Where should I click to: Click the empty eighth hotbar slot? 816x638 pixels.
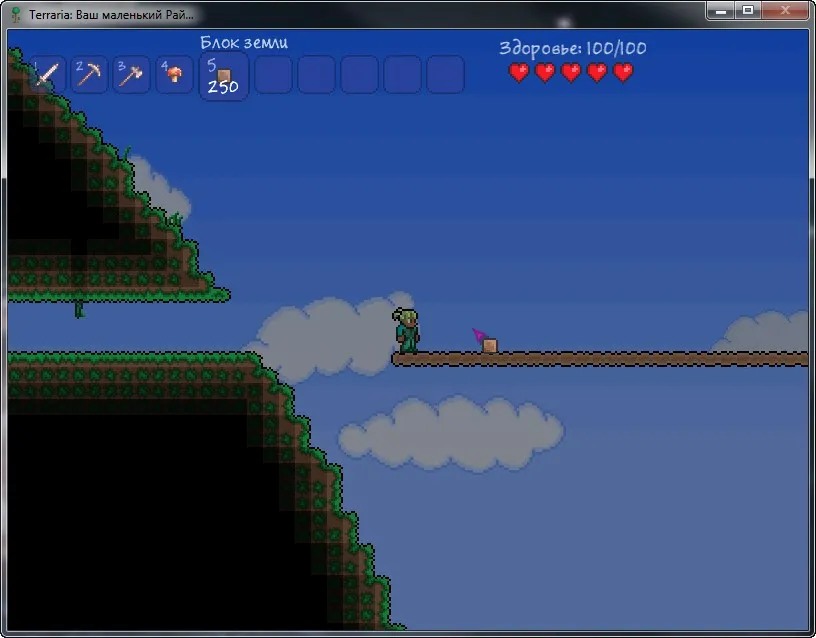click(x=360, y=74)
